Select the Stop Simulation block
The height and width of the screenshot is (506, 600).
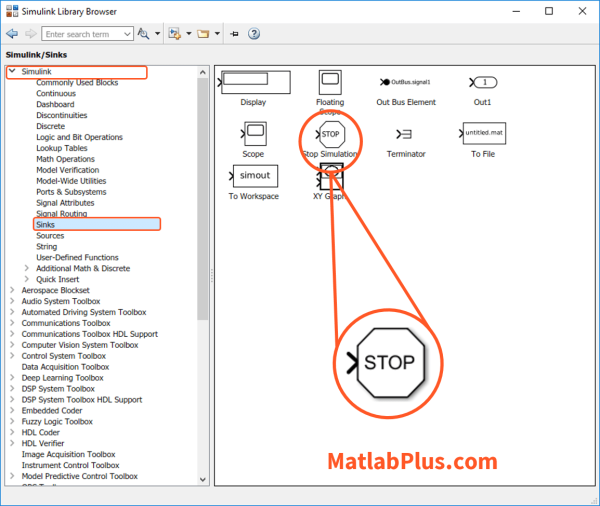(x=330, y=134)
